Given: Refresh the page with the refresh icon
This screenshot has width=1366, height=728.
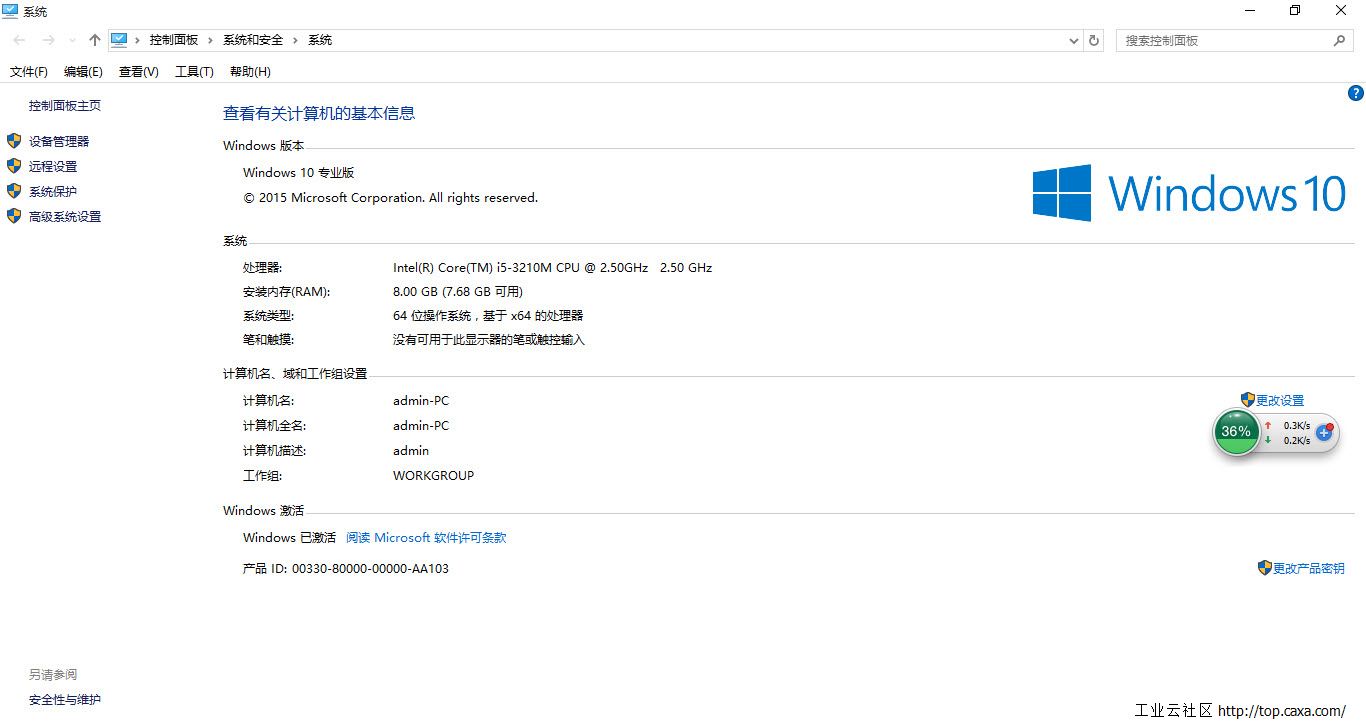Looking at the screenshot, I should click(1094, 40).
